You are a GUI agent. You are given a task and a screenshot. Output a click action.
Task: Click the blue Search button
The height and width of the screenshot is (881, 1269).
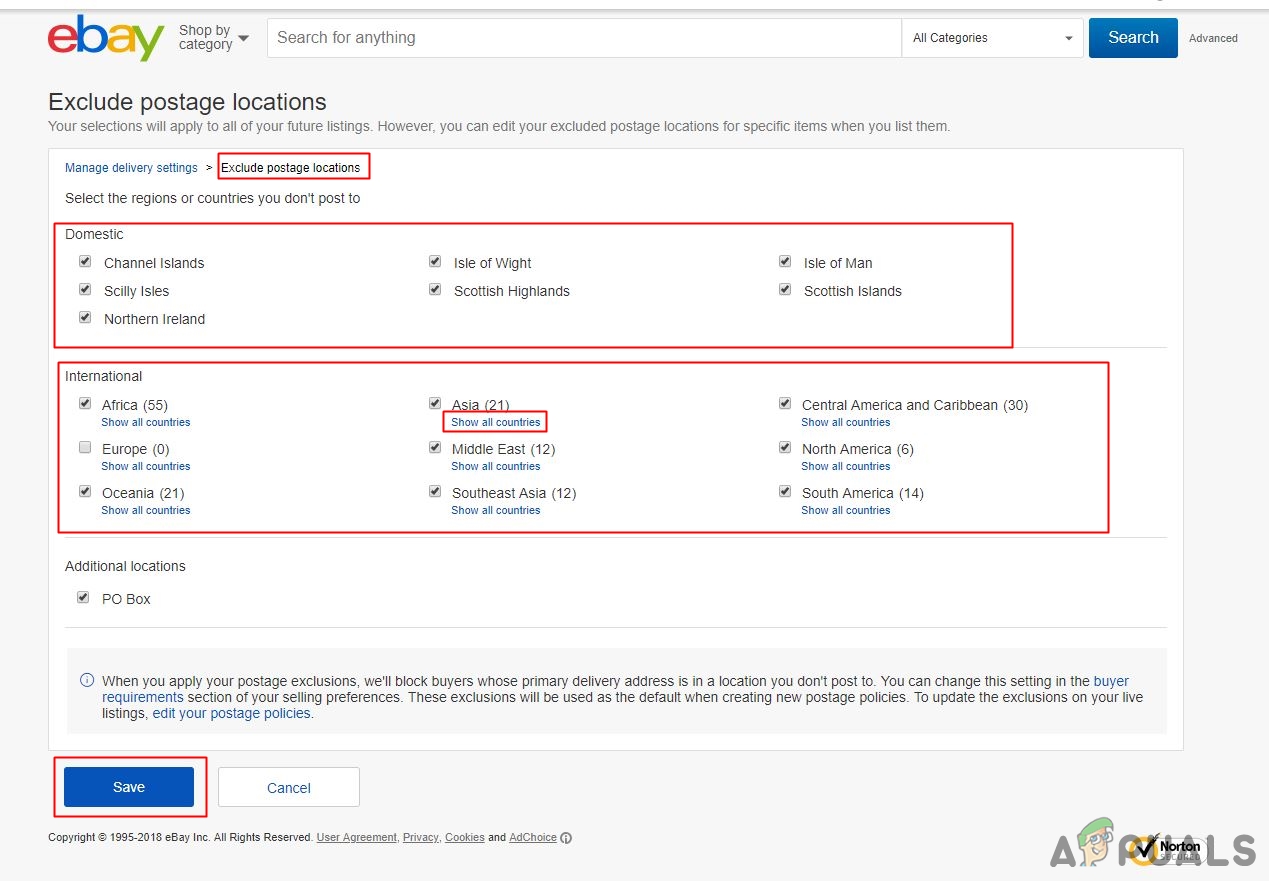coord(1133,38)
